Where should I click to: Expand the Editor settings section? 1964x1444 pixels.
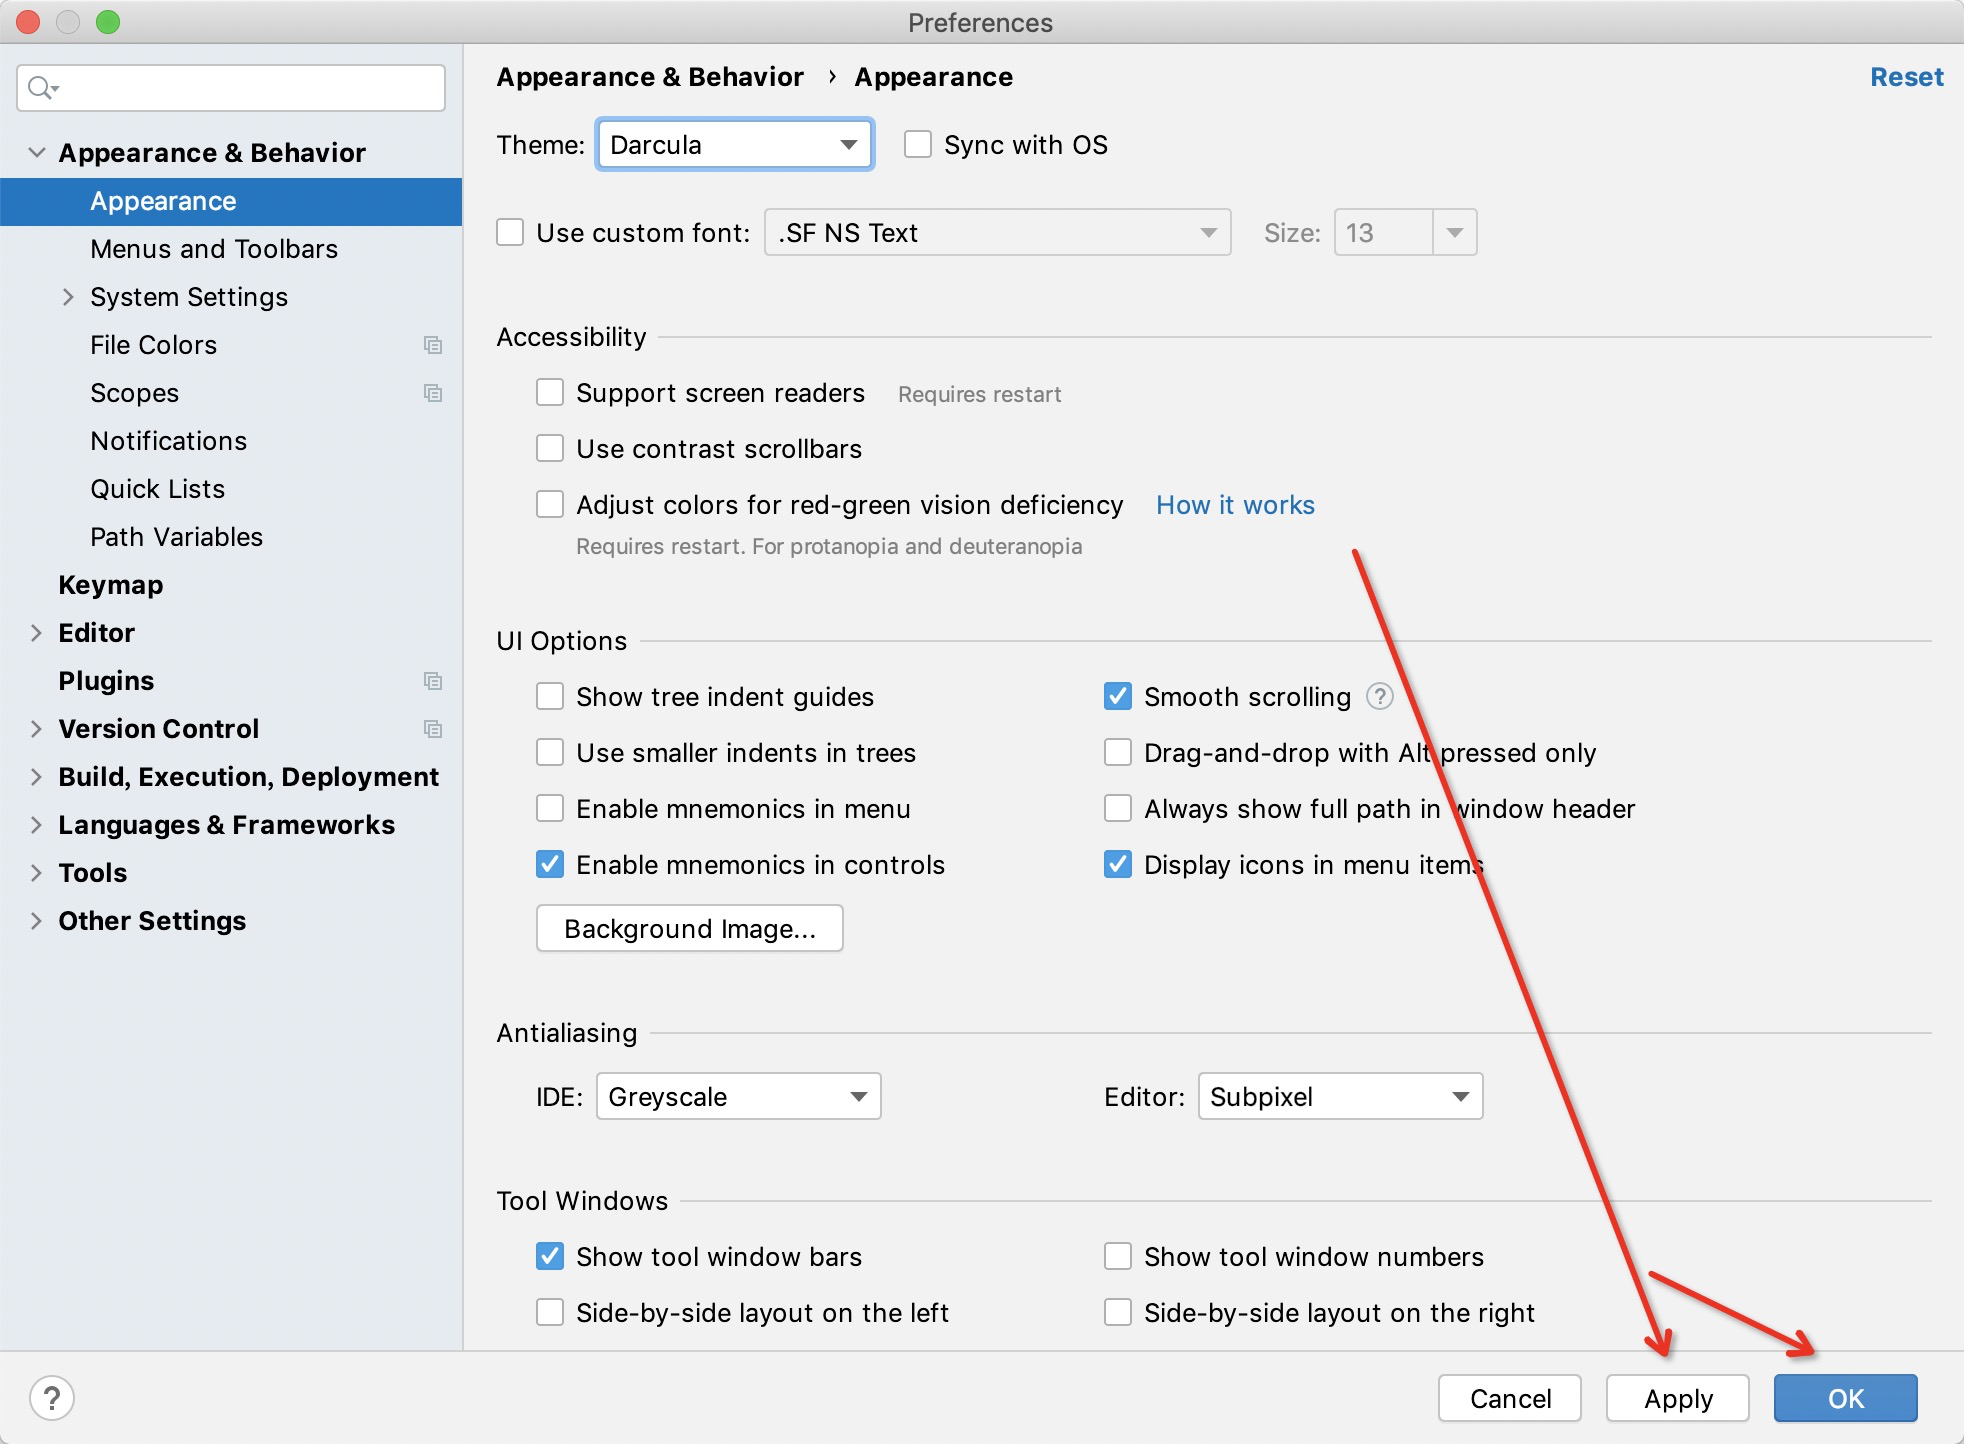(x=37, y=633)
